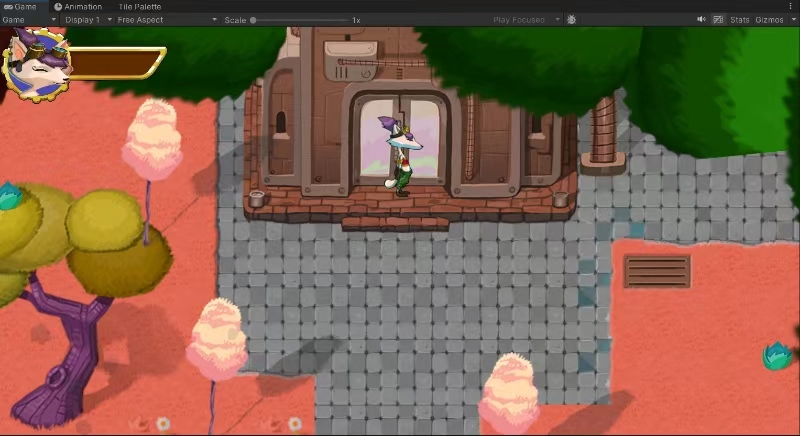Image resolution: width=800 pixels, height=436 pixels.
Task: Click the brown health bar
Action: 116,63
